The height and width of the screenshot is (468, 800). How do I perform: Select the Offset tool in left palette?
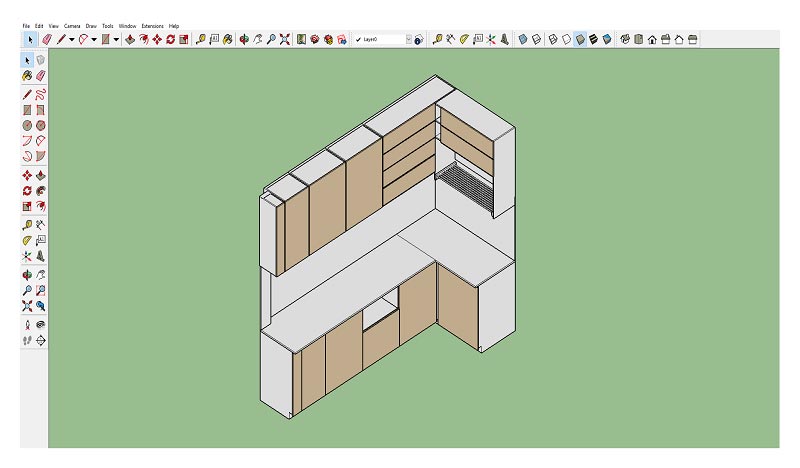point(41,206)
